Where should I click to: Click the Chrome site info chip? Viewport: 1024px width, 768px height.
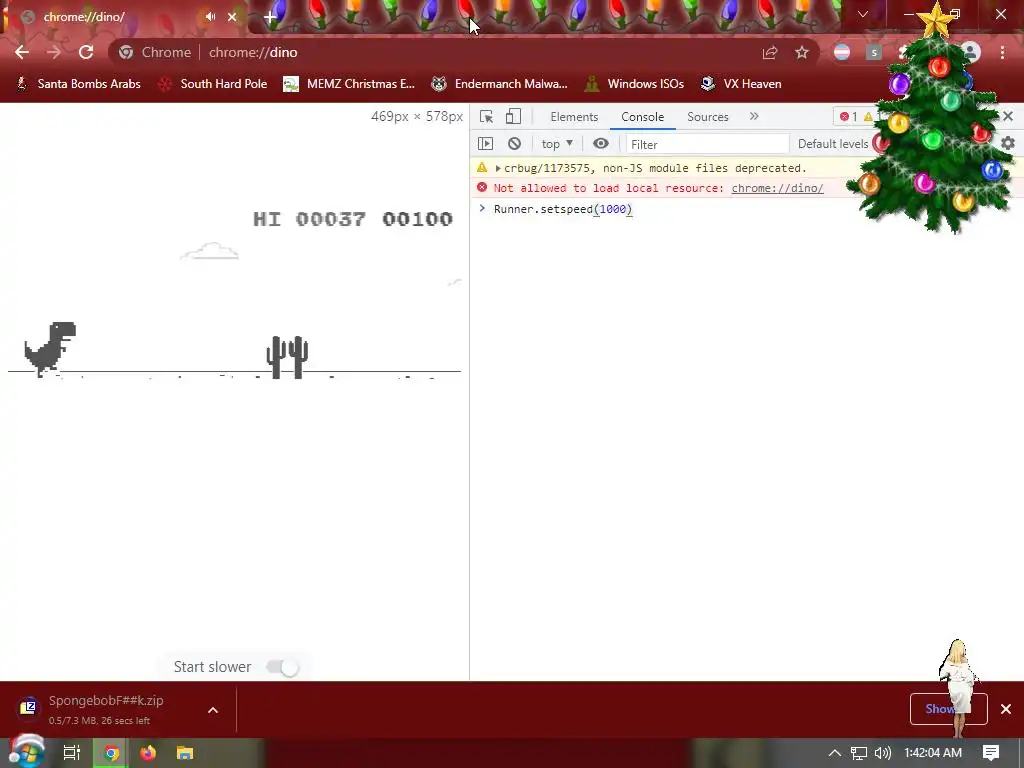pos(155,52)
